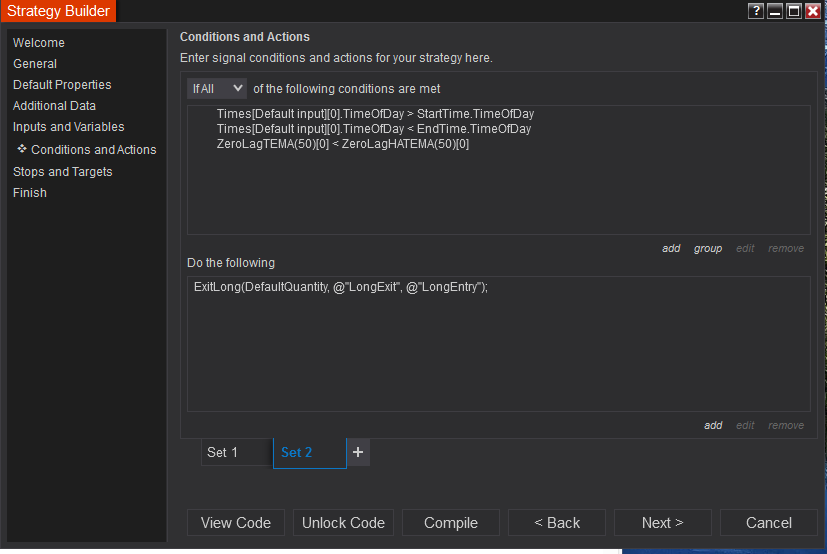Cancel the Strategy Builder wizard
This screenshot has width=827, height=554.
click(769, 523)
